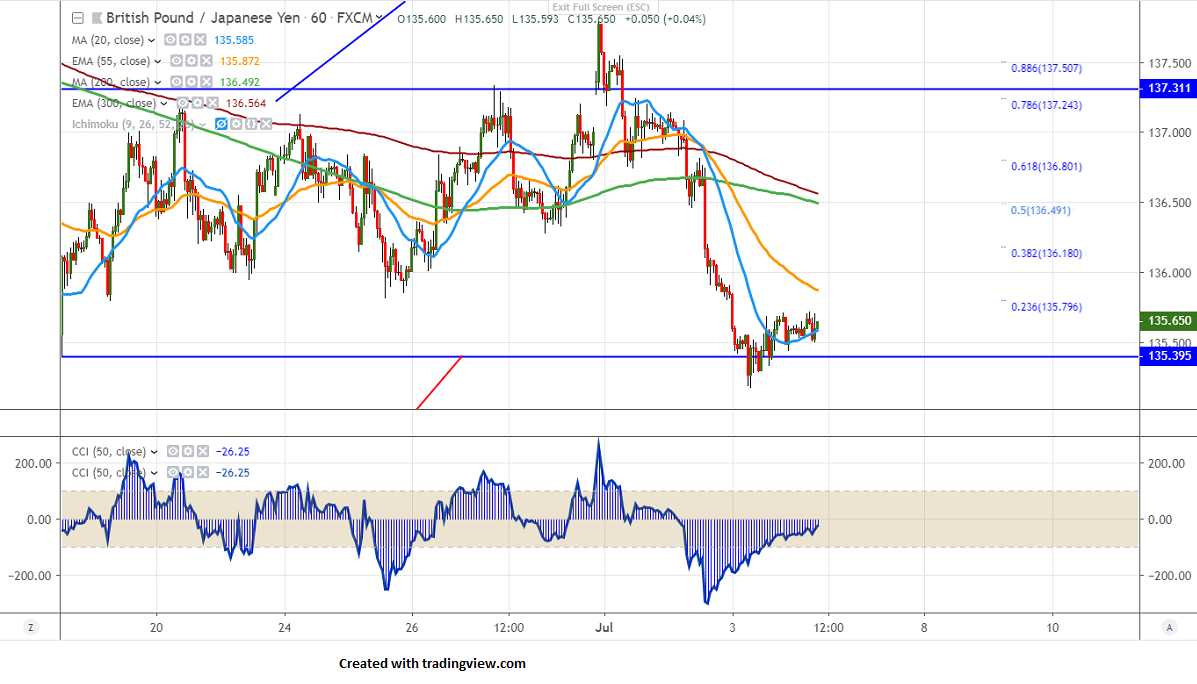1197x684 pixels.
Task: Hide the MA (20, close) indicator
Action: tap(170, 40)
